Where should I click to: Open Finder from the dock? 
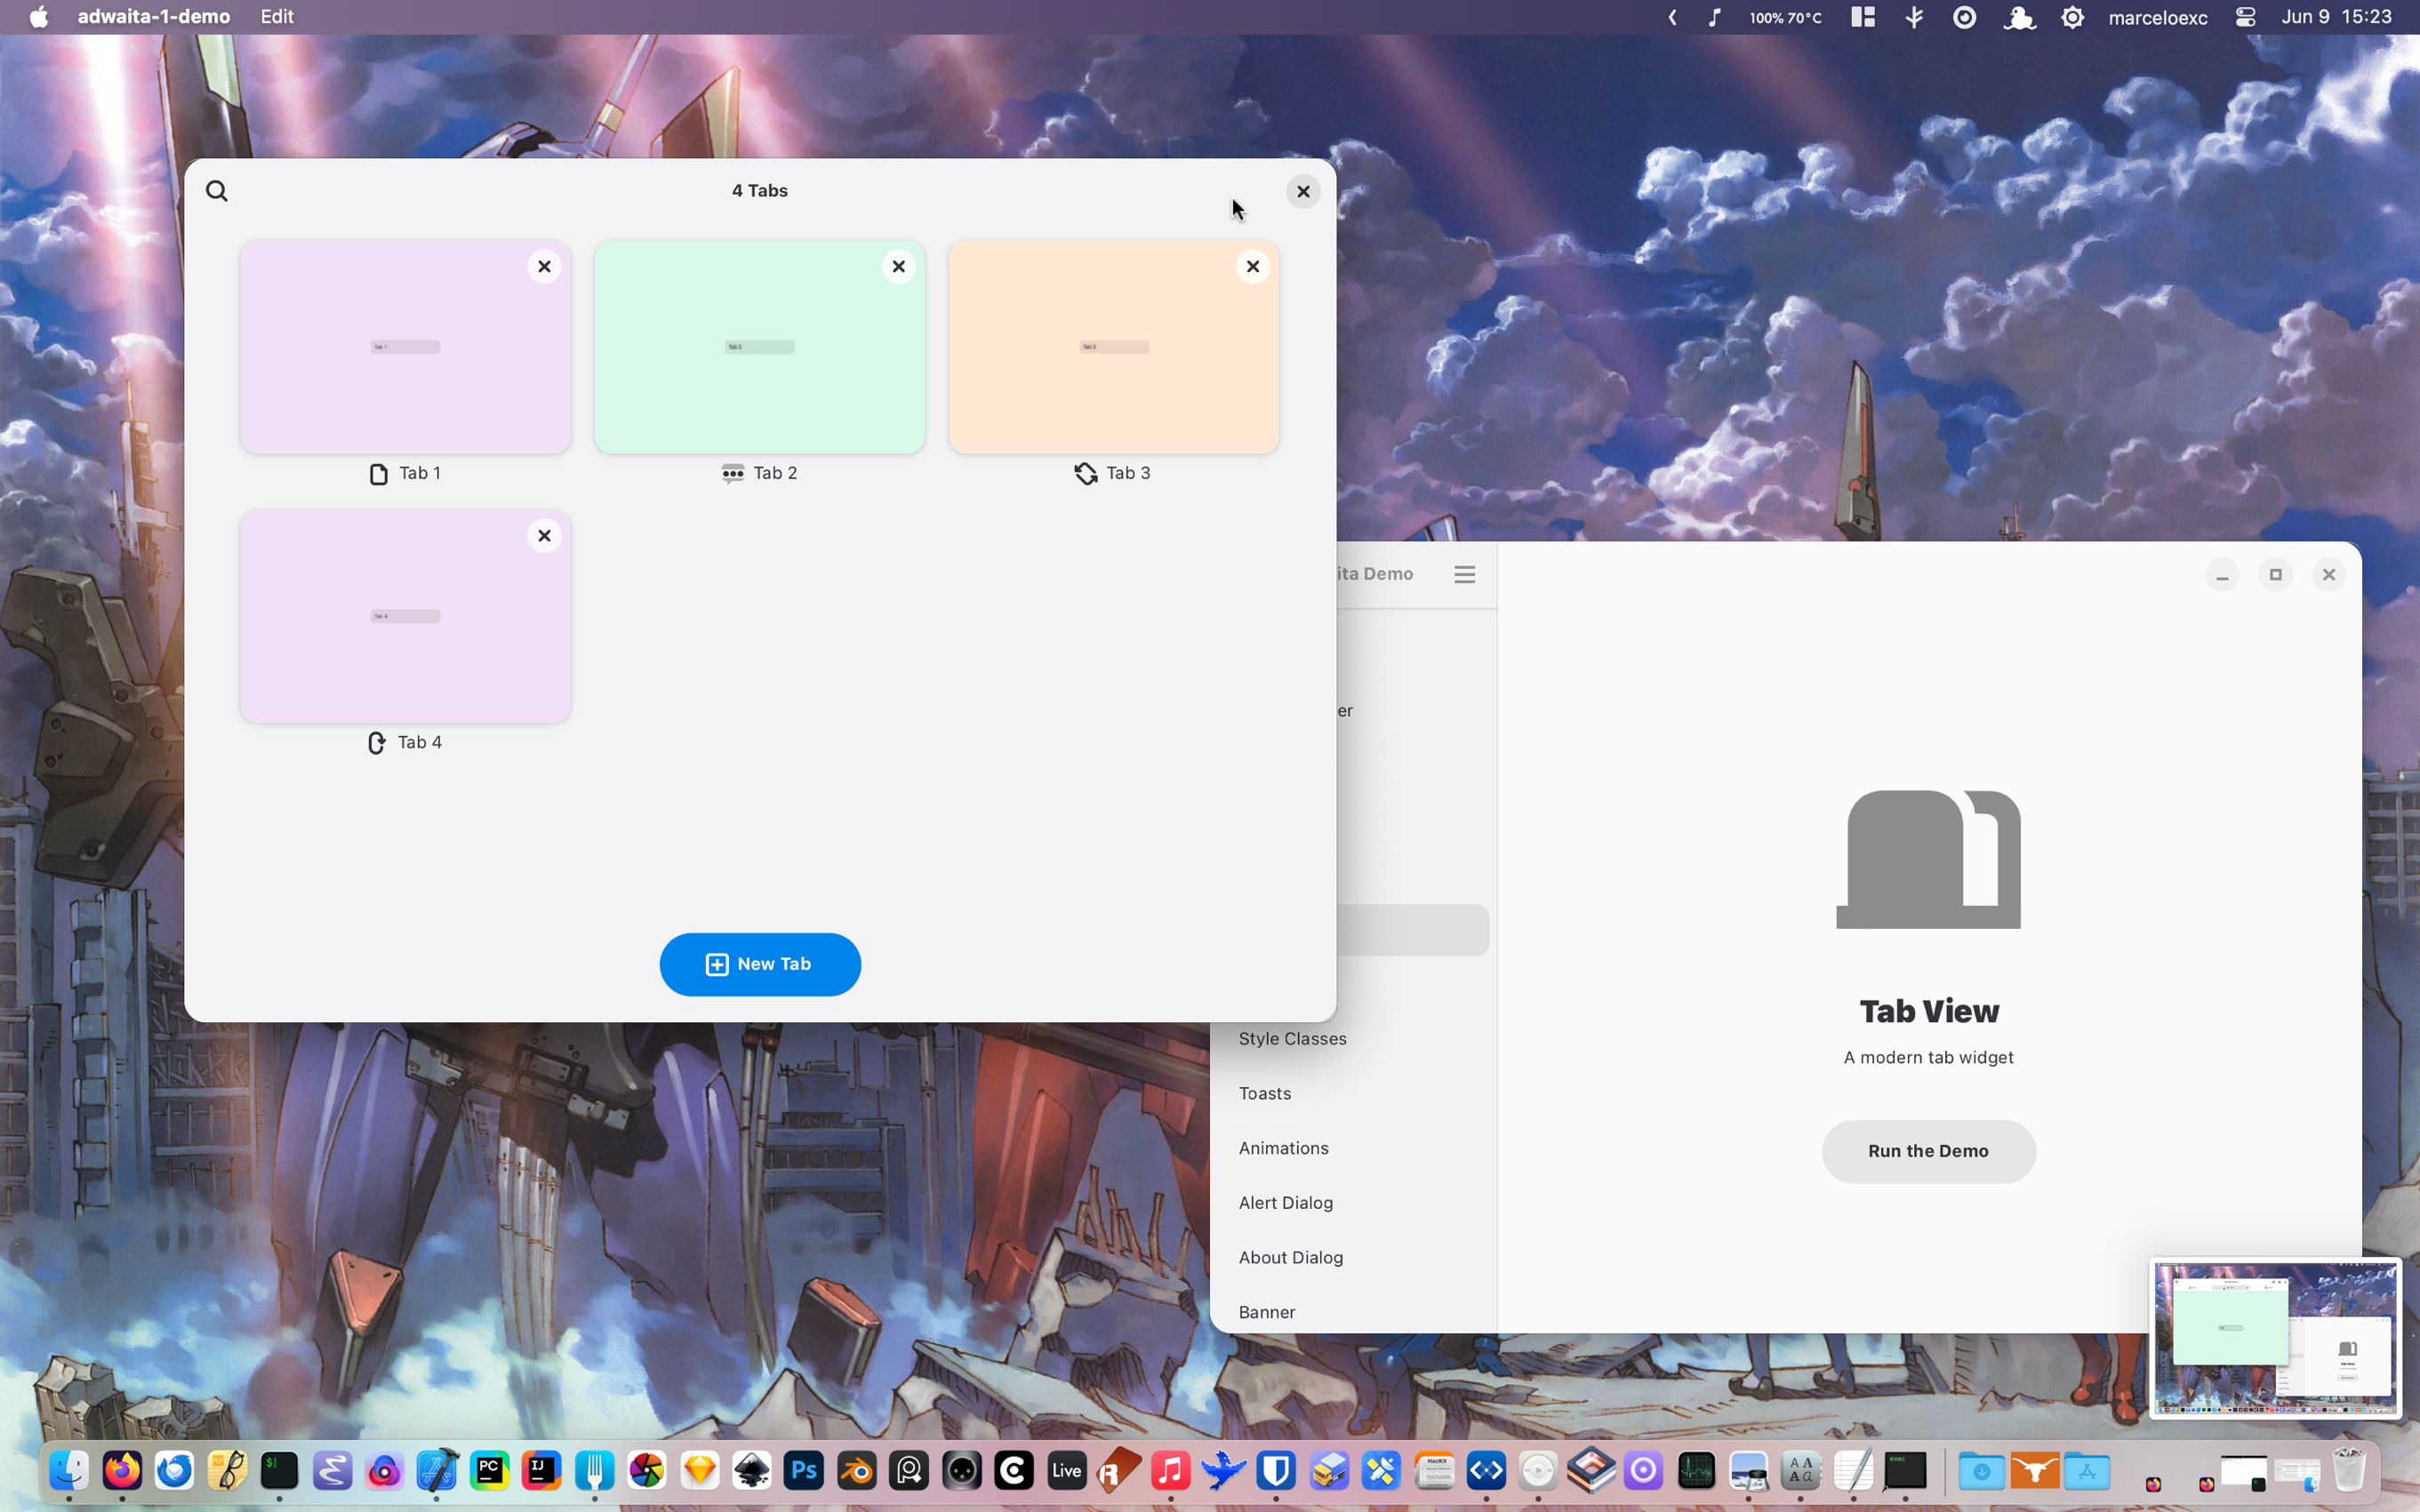[69, 1470]
